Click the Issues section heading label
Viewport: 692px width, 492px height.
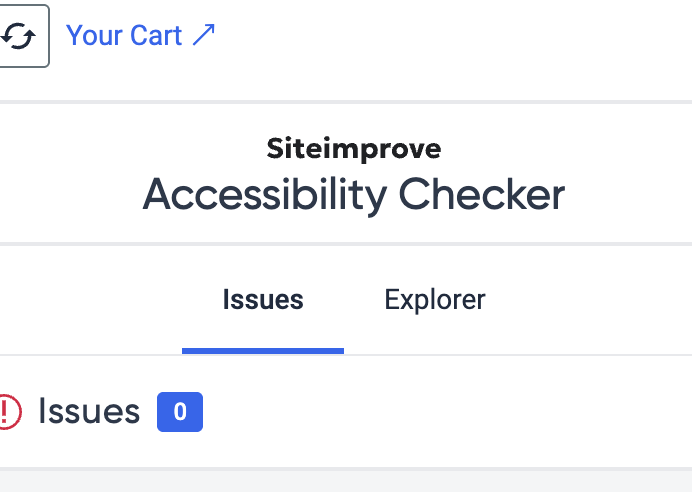89,411
